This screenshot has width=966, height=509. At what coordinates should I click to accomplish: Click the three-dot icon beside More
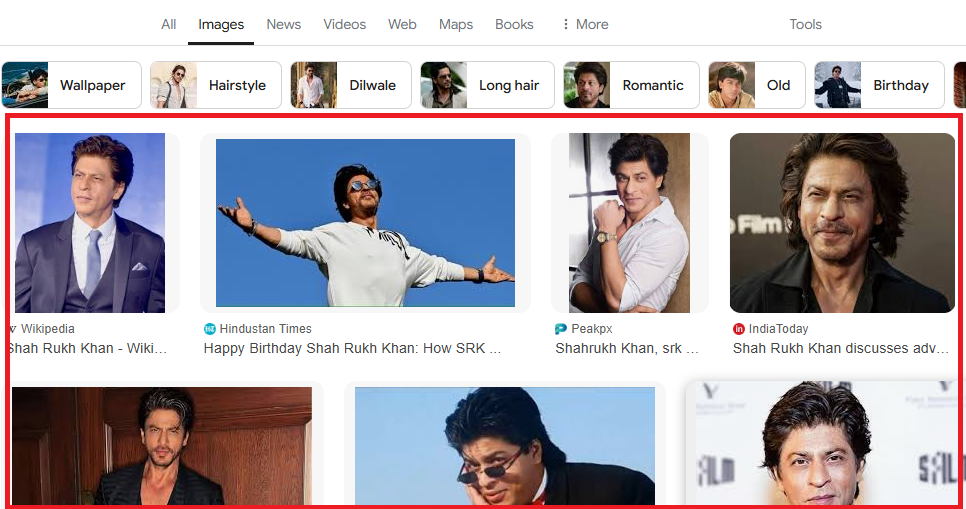tap(566, 24)
